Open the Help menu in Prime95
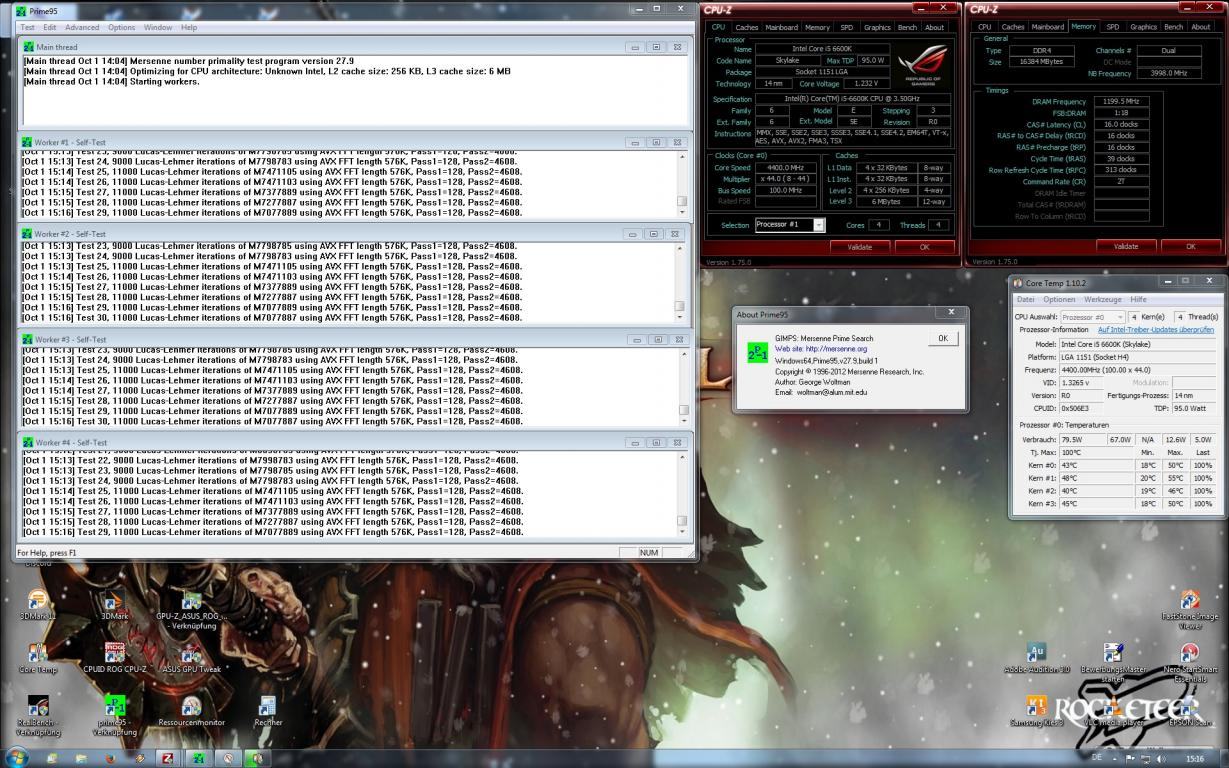This screenshot has width=1229, height=768. pos(189,27)
